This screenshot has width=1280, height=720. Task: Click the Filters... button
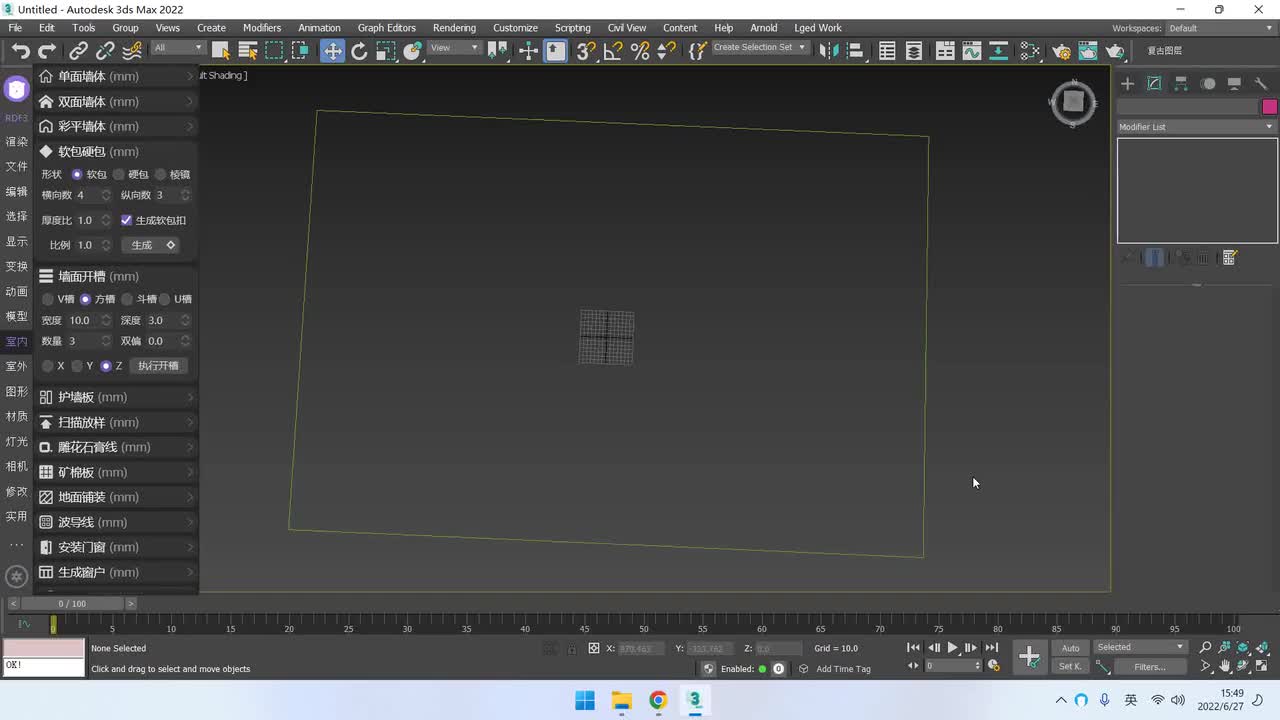pos(1148,667)
